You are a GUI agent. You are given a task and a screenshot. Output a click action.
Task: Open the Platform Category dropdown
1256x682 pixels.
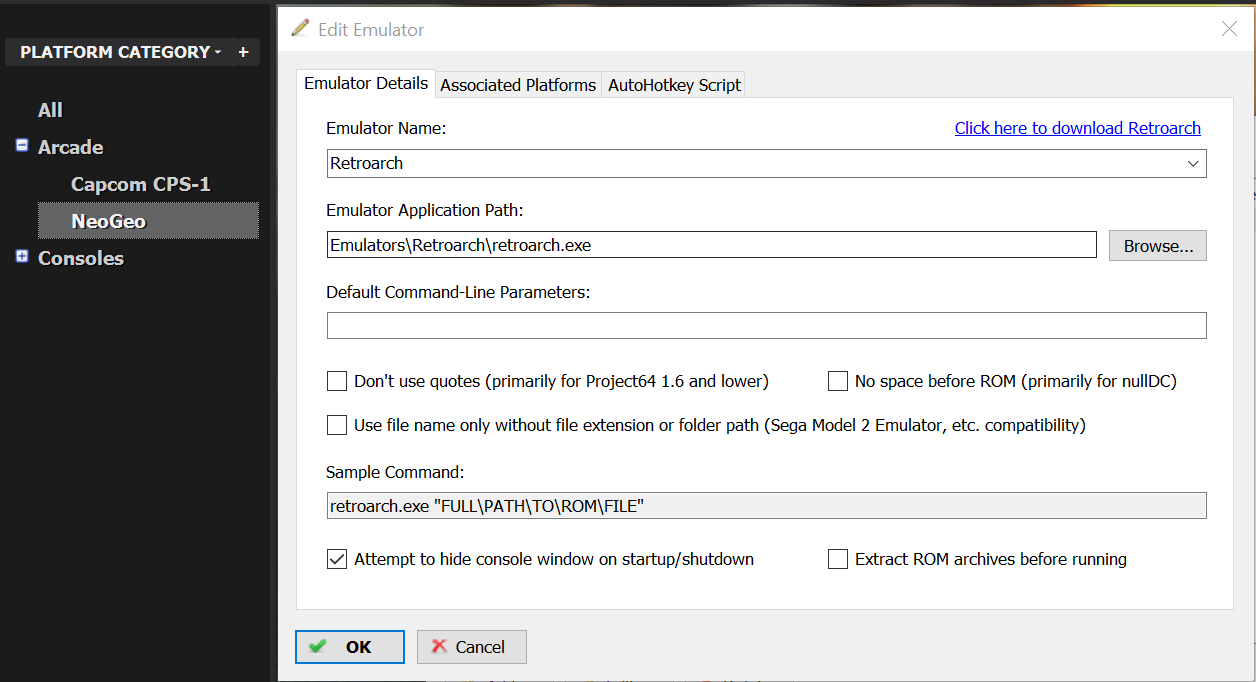(x=120, y=52)
